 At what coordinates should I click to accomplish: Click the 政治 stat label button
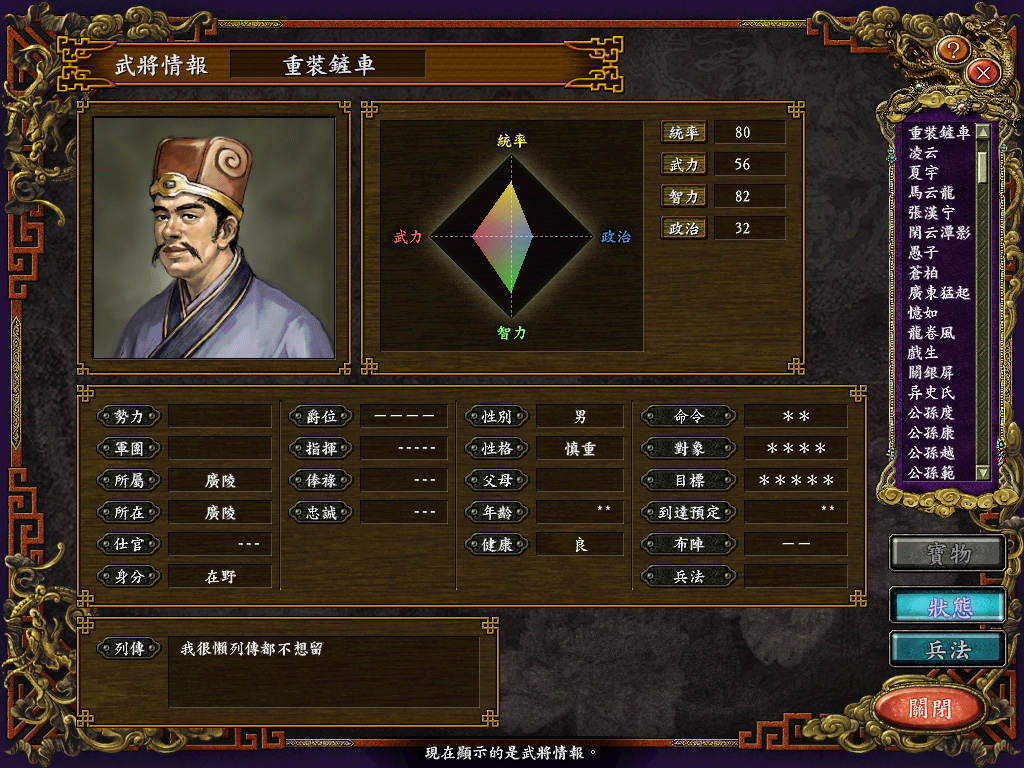(683, 228)
